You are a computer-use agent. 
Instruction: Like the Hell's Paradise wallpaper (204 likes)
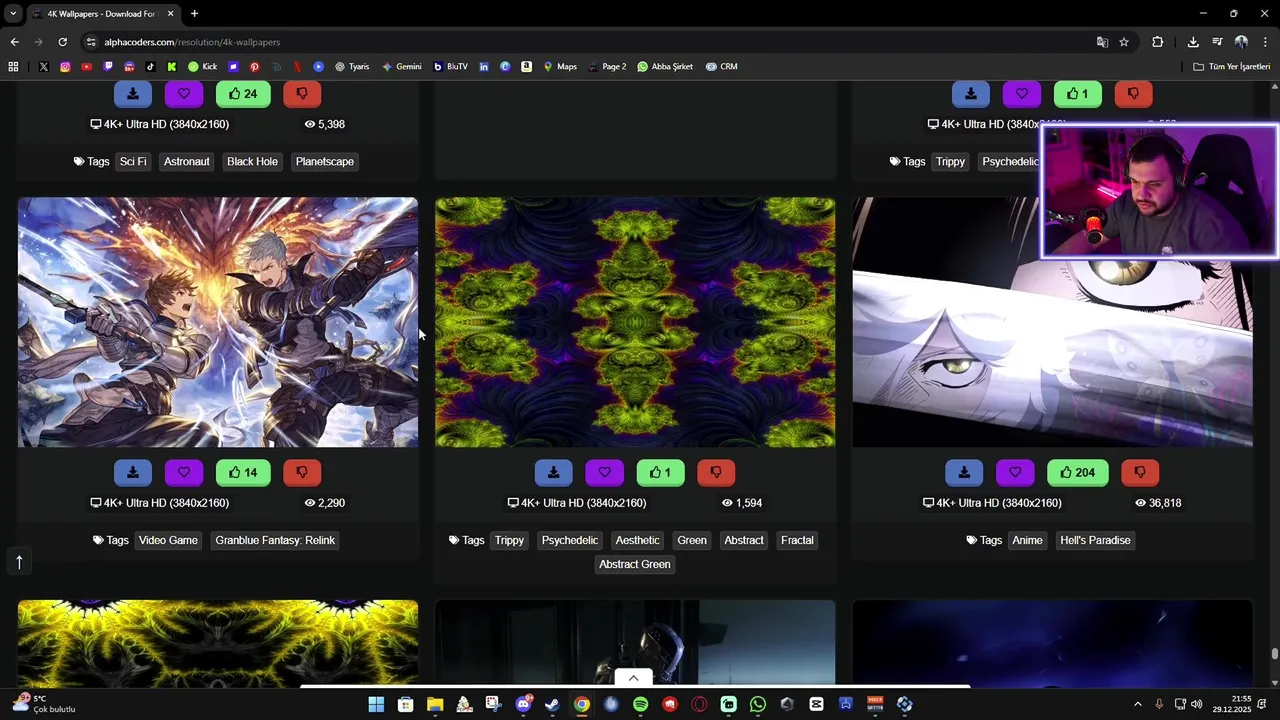[1078, 472]
